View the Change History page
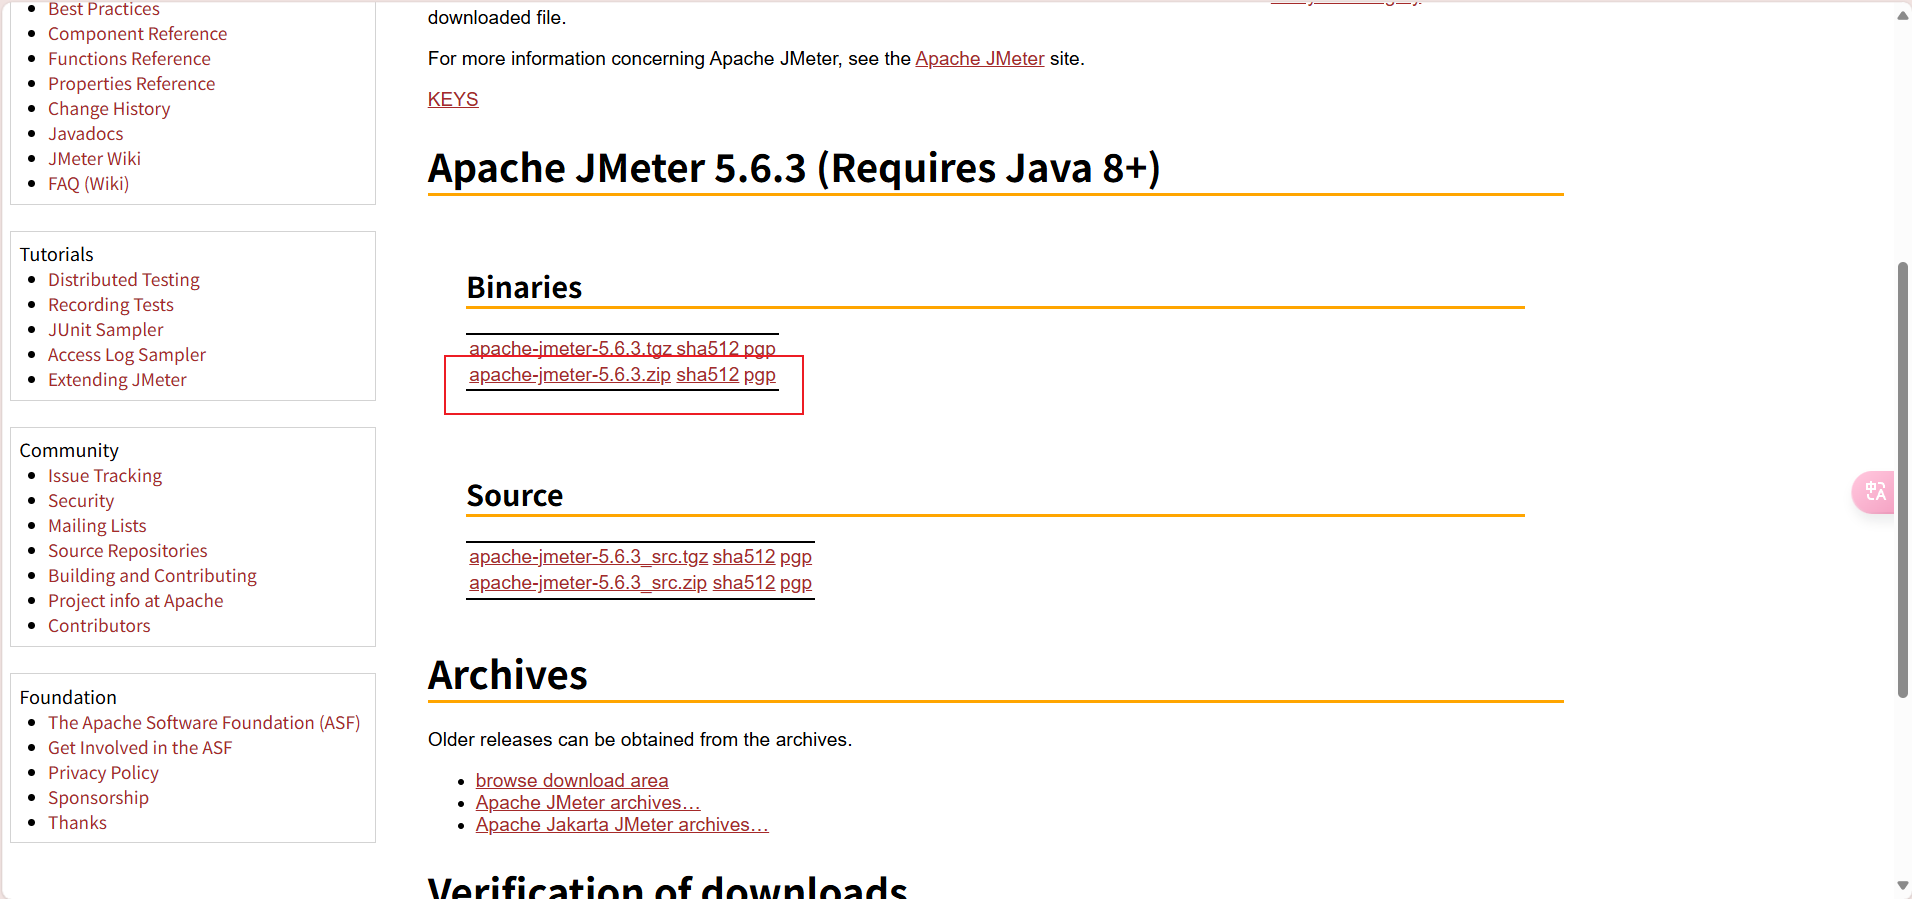Viewport: 1912px width, 899px height. click(109, 109)
